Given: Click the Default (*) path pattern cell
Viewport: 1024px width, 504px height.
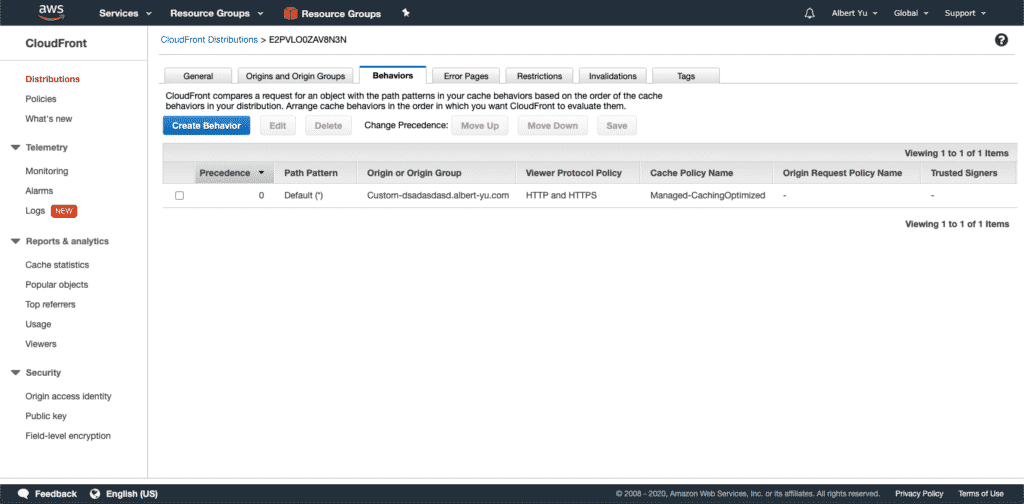Looking at the screenshot, I should [303, 195].
